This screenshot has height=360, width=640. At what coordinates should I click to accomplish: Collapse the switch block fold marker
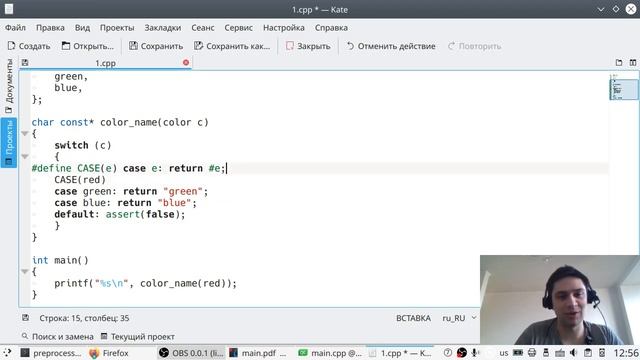pos(24,156)
